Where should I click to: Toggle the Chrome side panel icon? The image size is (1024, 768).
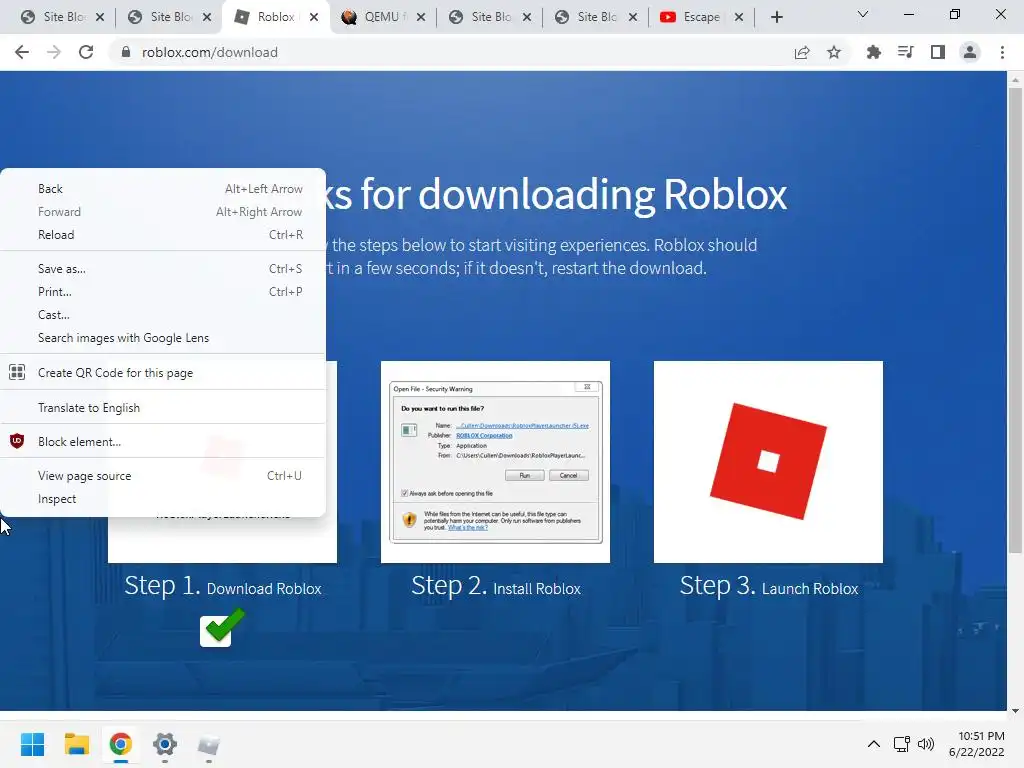(x=938, y=52)
